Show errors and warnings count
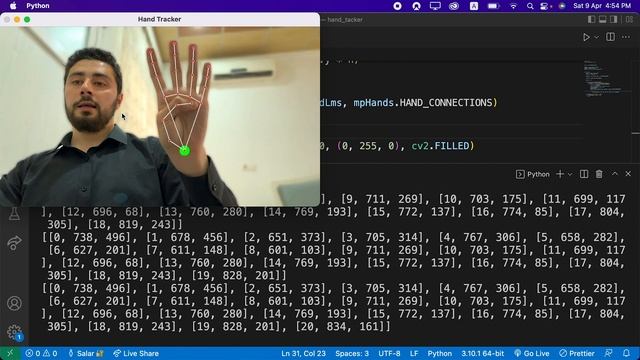Screen dimensions: 640x360 pos(41,353)
